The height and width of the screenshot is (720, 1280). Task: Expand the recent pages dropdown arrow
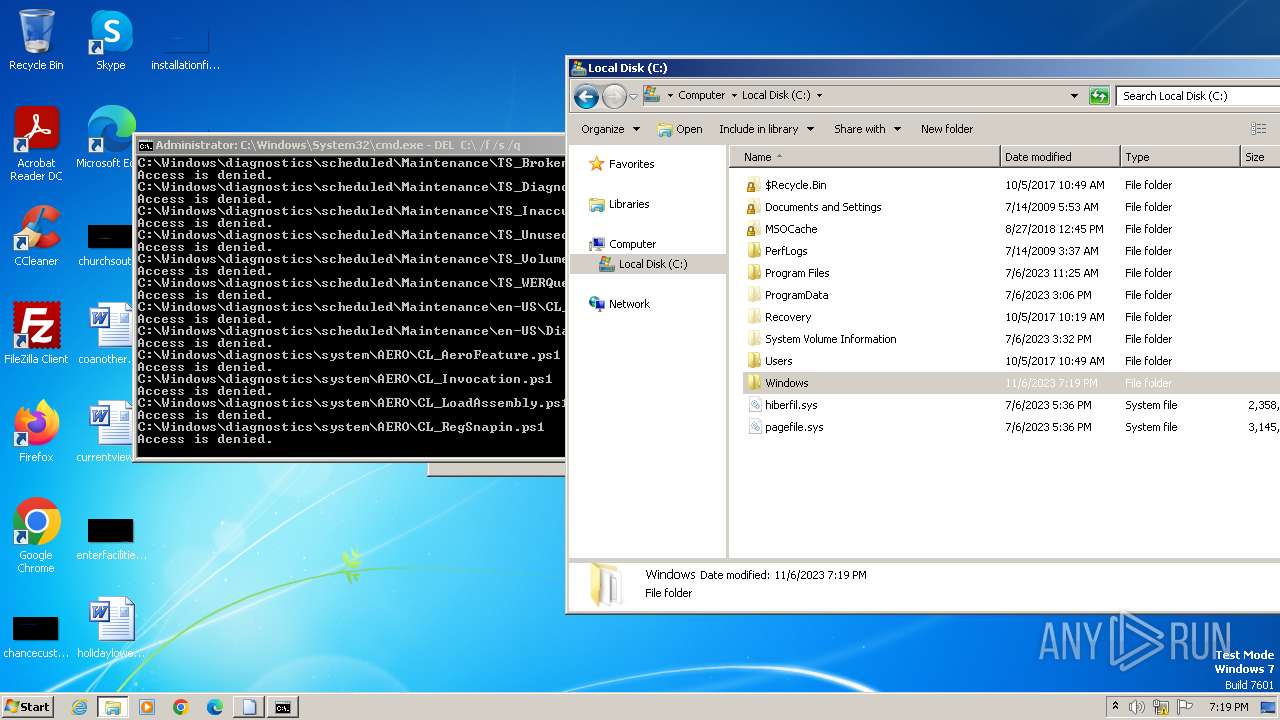633,97
